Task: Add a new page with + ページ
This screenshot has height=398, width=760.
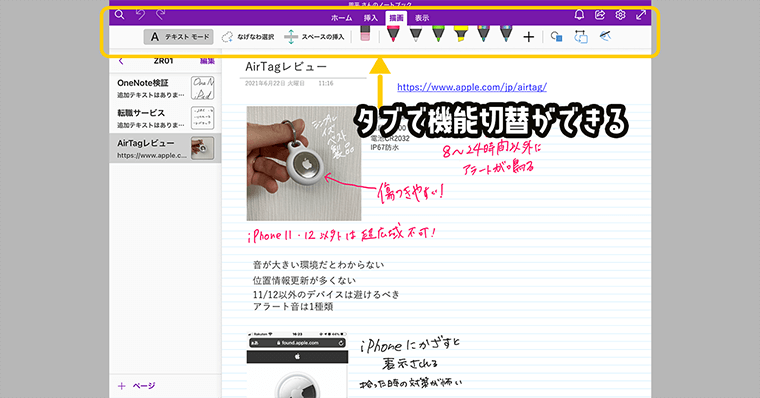Action: point(137,386)
